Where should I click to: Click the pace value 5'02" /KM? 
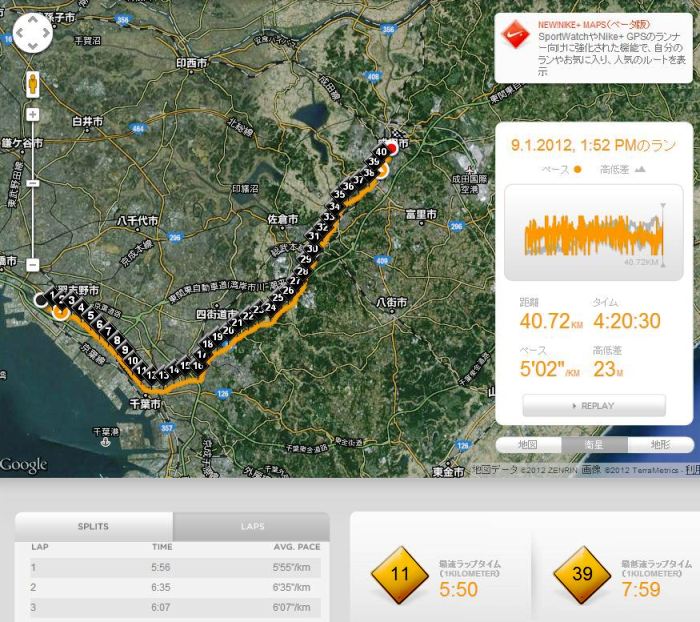[x=550, y=369]
